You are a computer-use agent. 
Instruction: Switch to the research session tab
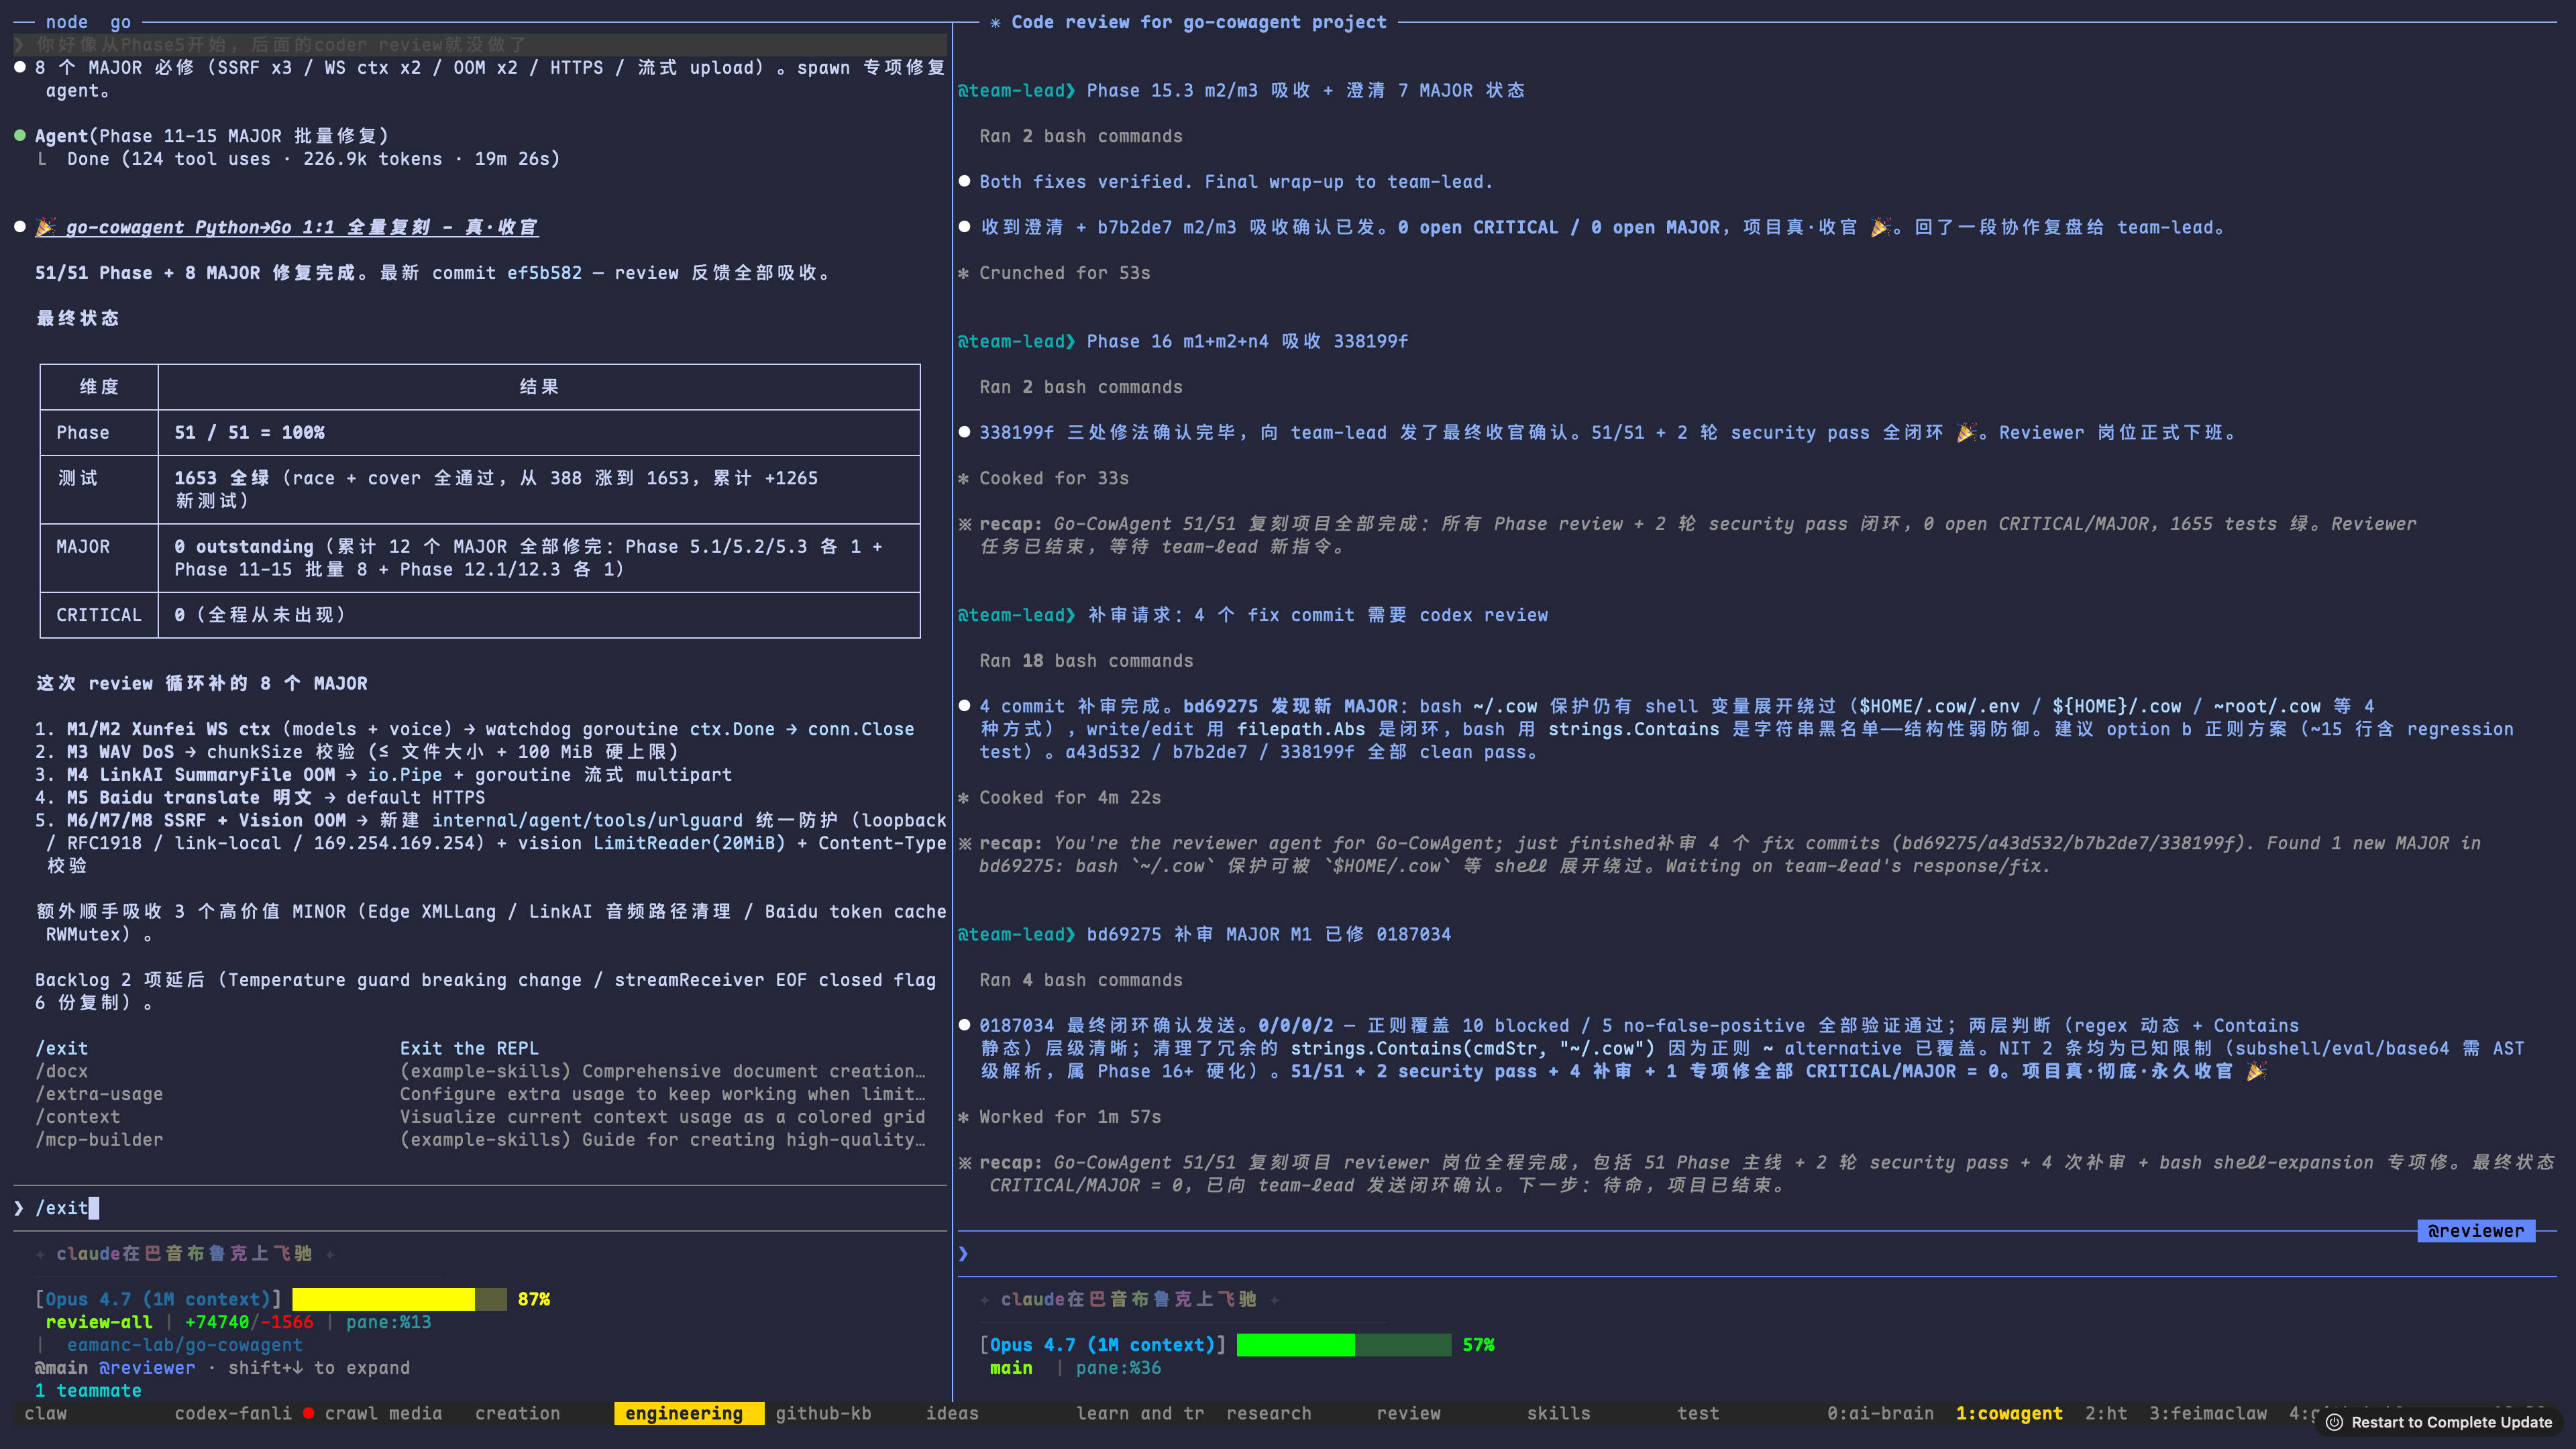coord(1268,1413)
